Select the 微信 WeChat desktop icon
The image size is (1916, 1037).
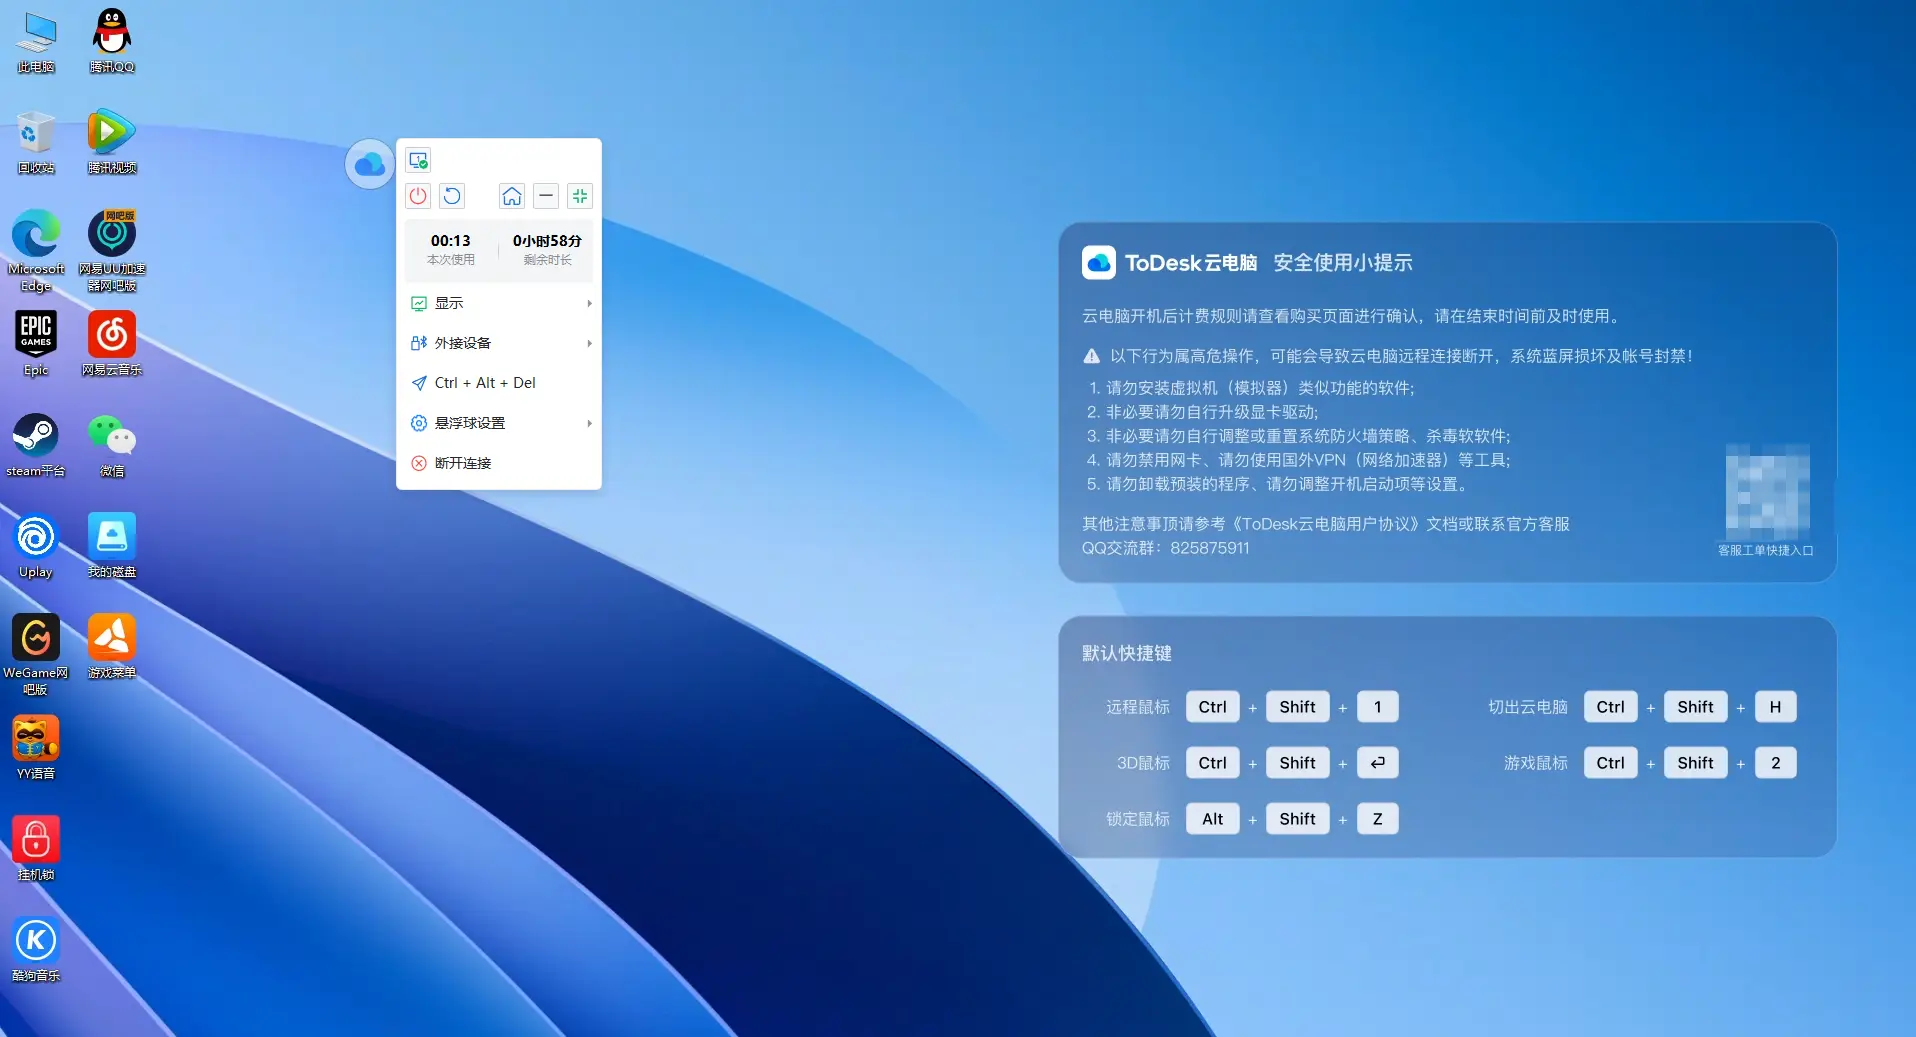point(112,446)
